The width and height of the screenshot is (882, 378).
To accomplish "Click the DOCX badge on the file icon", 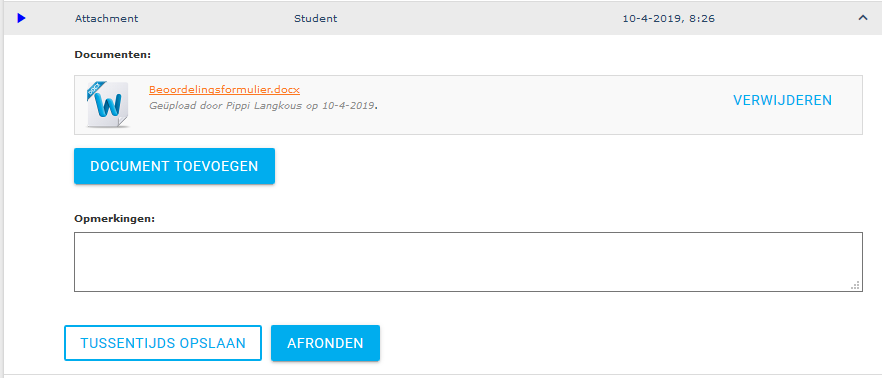I will pyautogui.click(x=93, y=89).
